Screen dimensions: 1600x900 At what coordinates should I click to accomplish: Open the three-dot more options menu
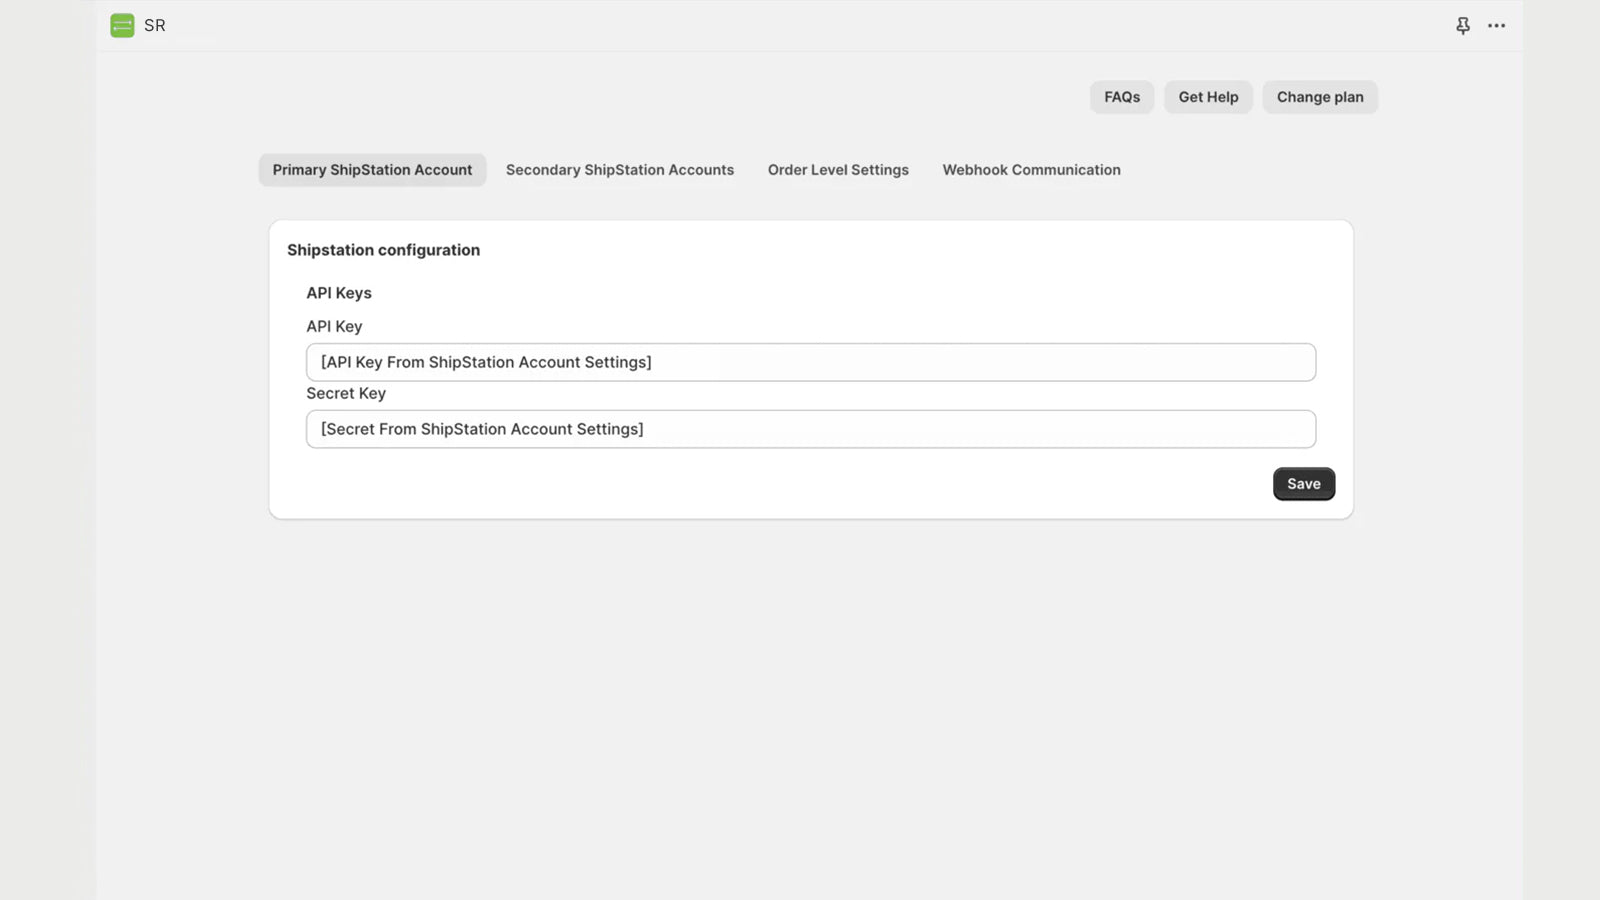point(1496,26)
